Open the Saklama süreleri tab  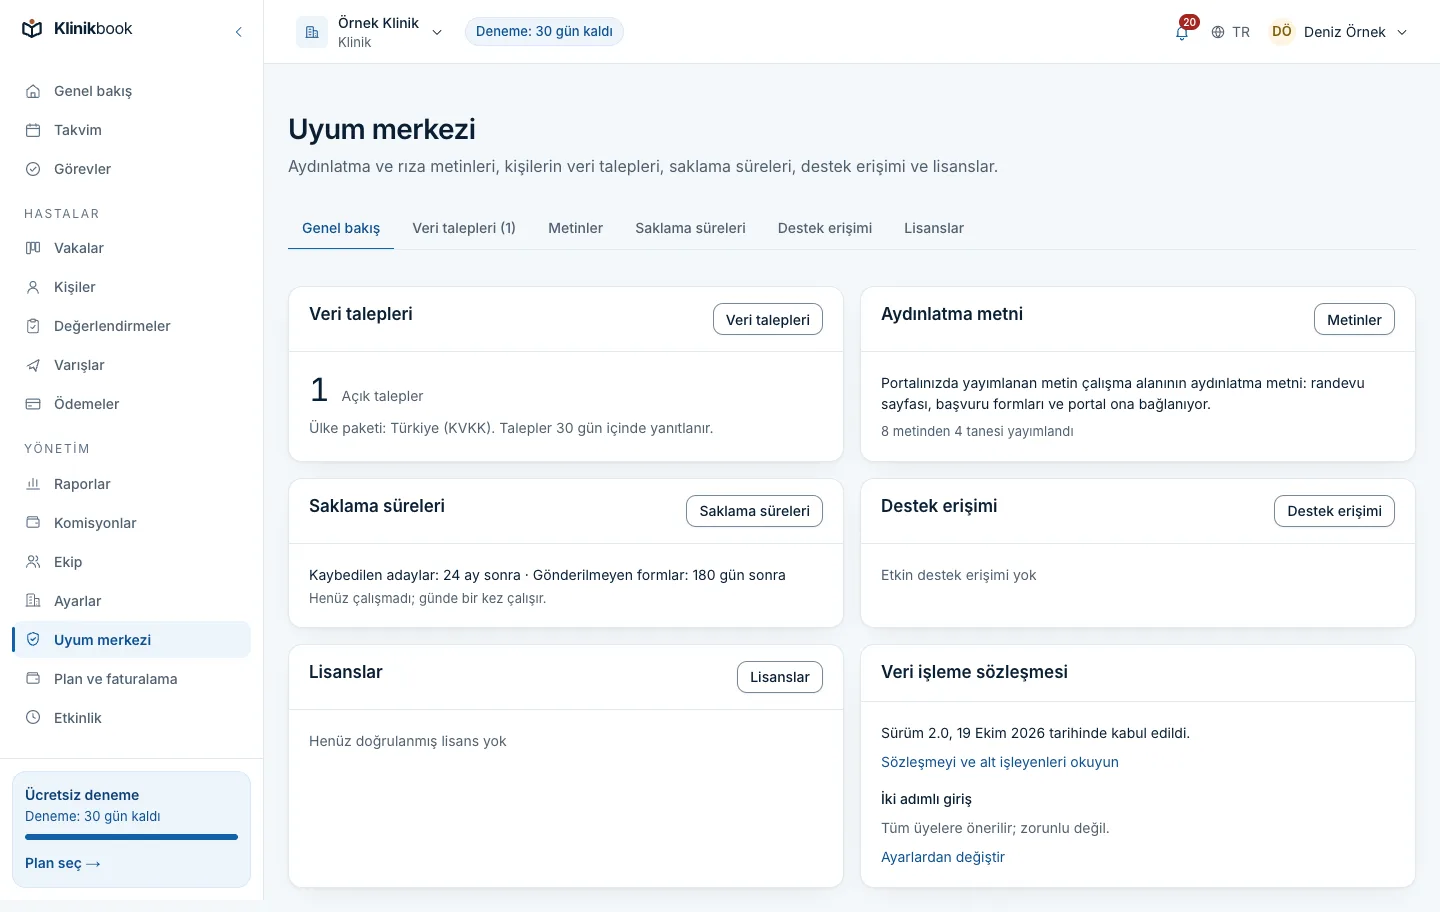(x=690, y=228)
